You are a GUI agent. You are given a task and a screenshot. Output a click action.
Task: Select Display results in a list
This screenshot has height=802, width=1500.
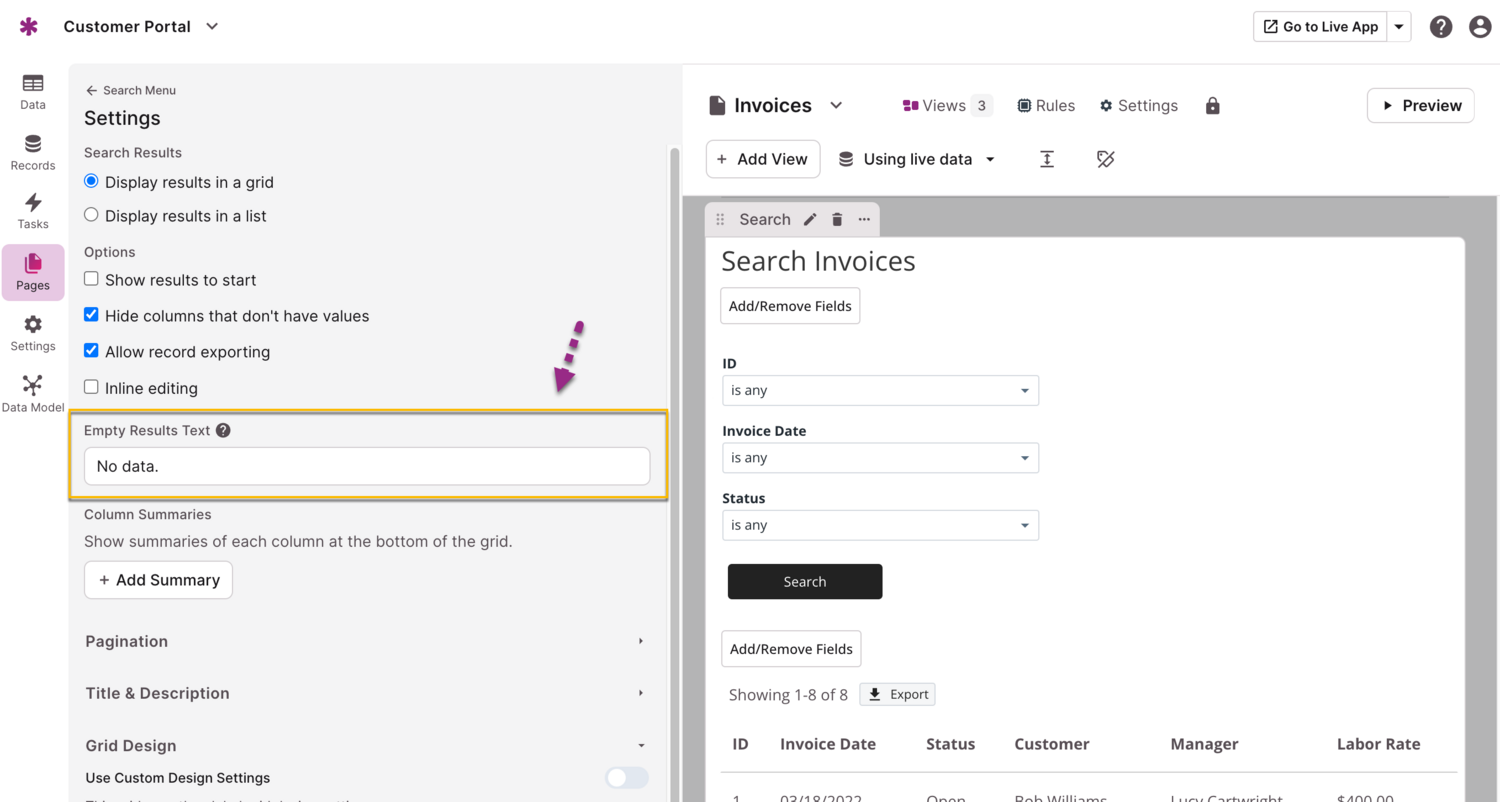(91, 215)
